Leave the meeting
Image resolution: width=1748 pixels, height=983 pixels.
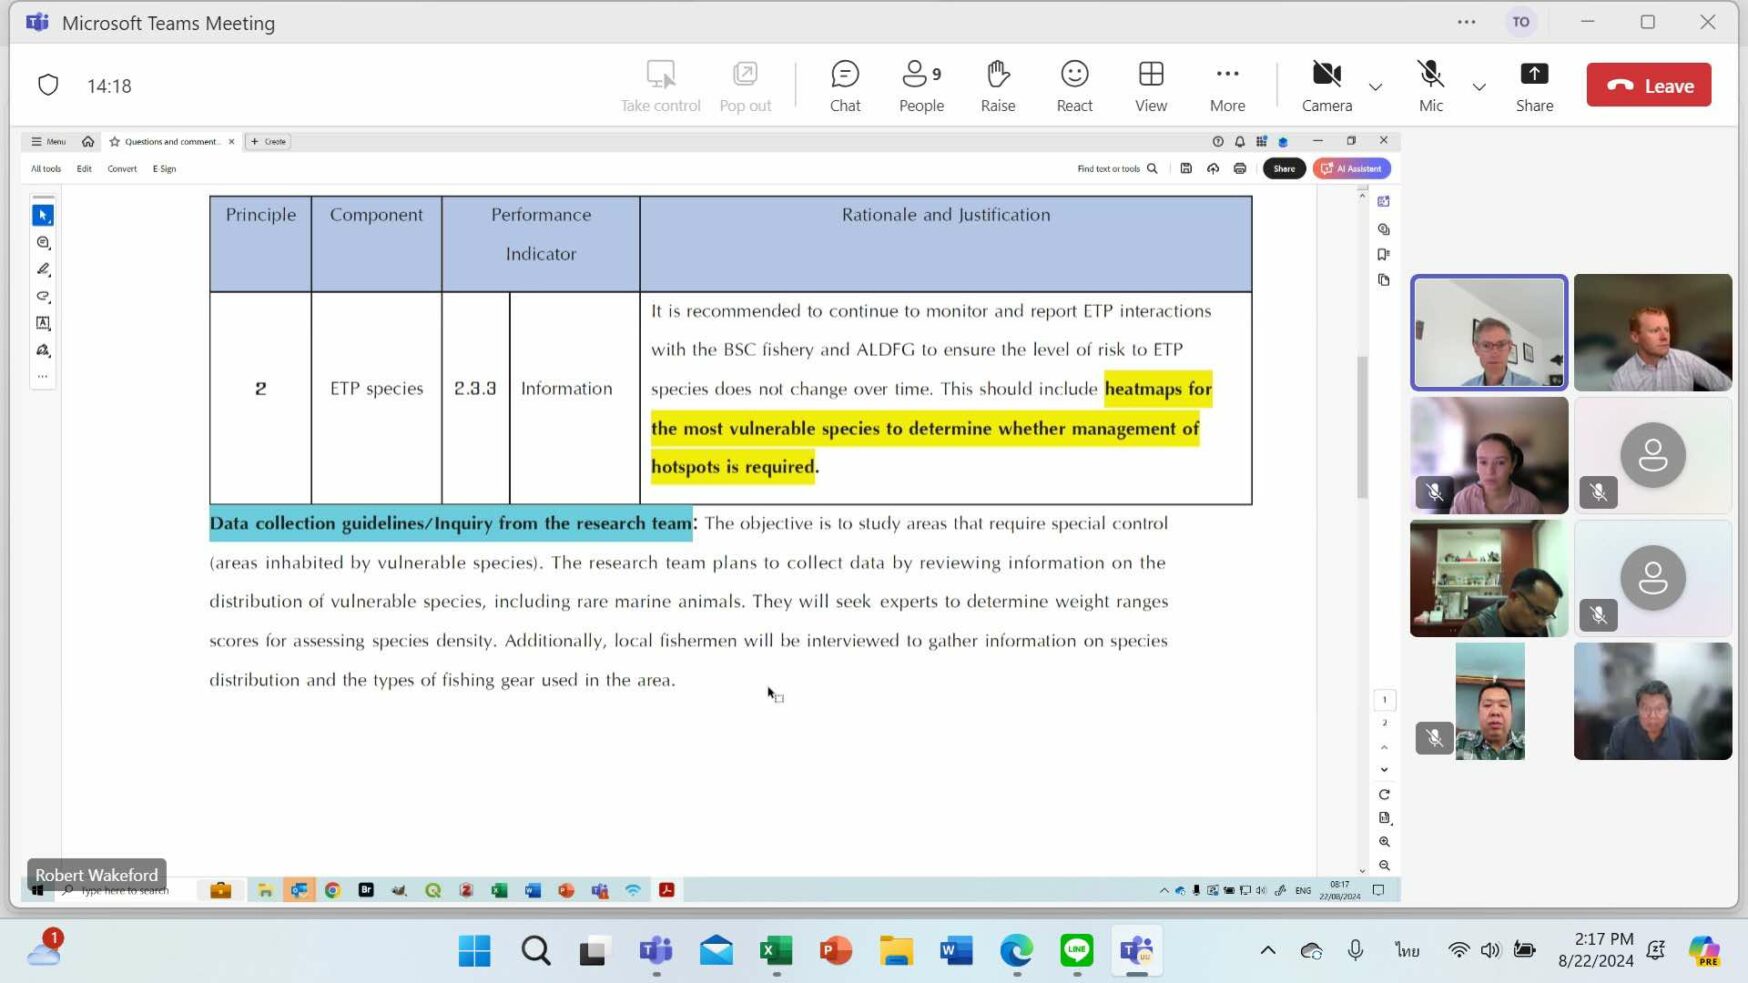point(1648,85)
